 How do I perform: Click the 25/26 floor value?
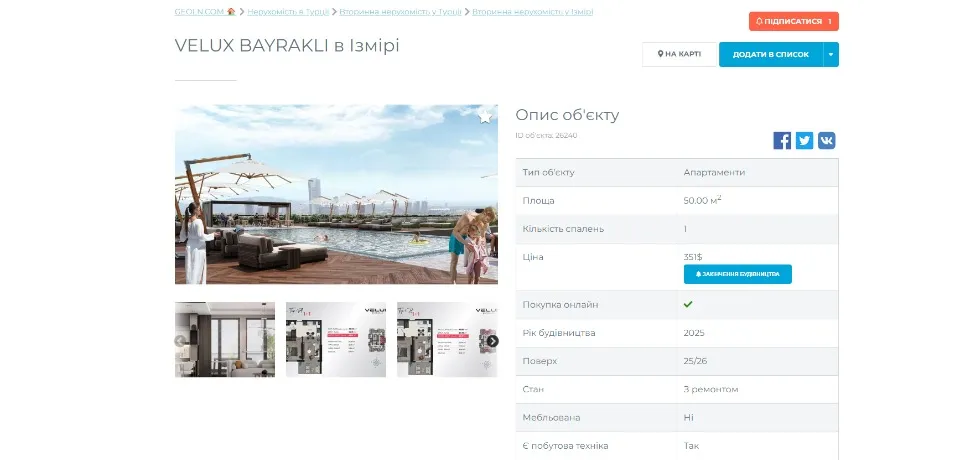coord(695,361)
